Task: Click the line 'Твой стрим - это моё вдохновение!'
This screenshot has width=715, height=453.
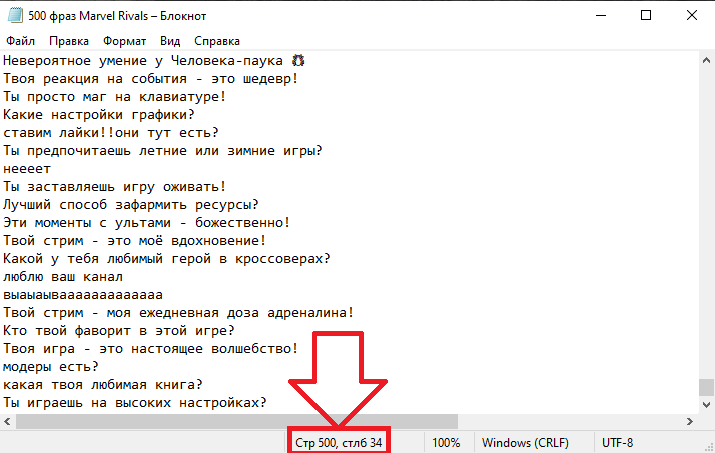Action: (135, 241)
